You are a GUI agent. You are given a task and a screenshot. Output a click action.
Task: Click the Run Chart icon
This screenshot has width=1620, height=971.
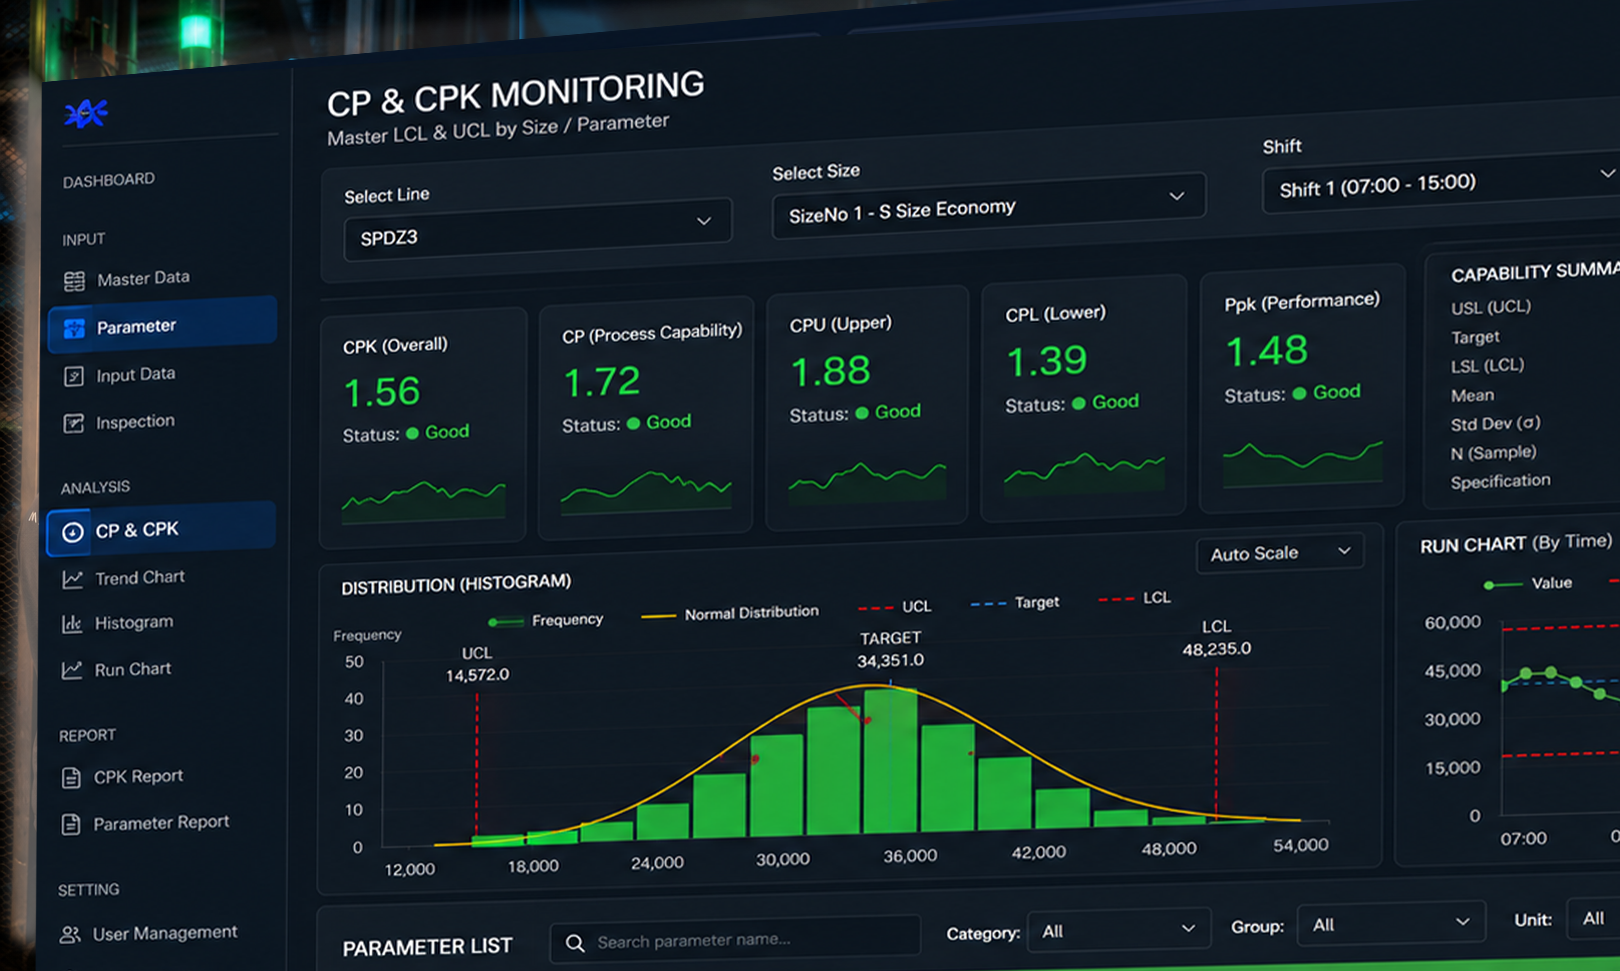(x=72, y=670)
